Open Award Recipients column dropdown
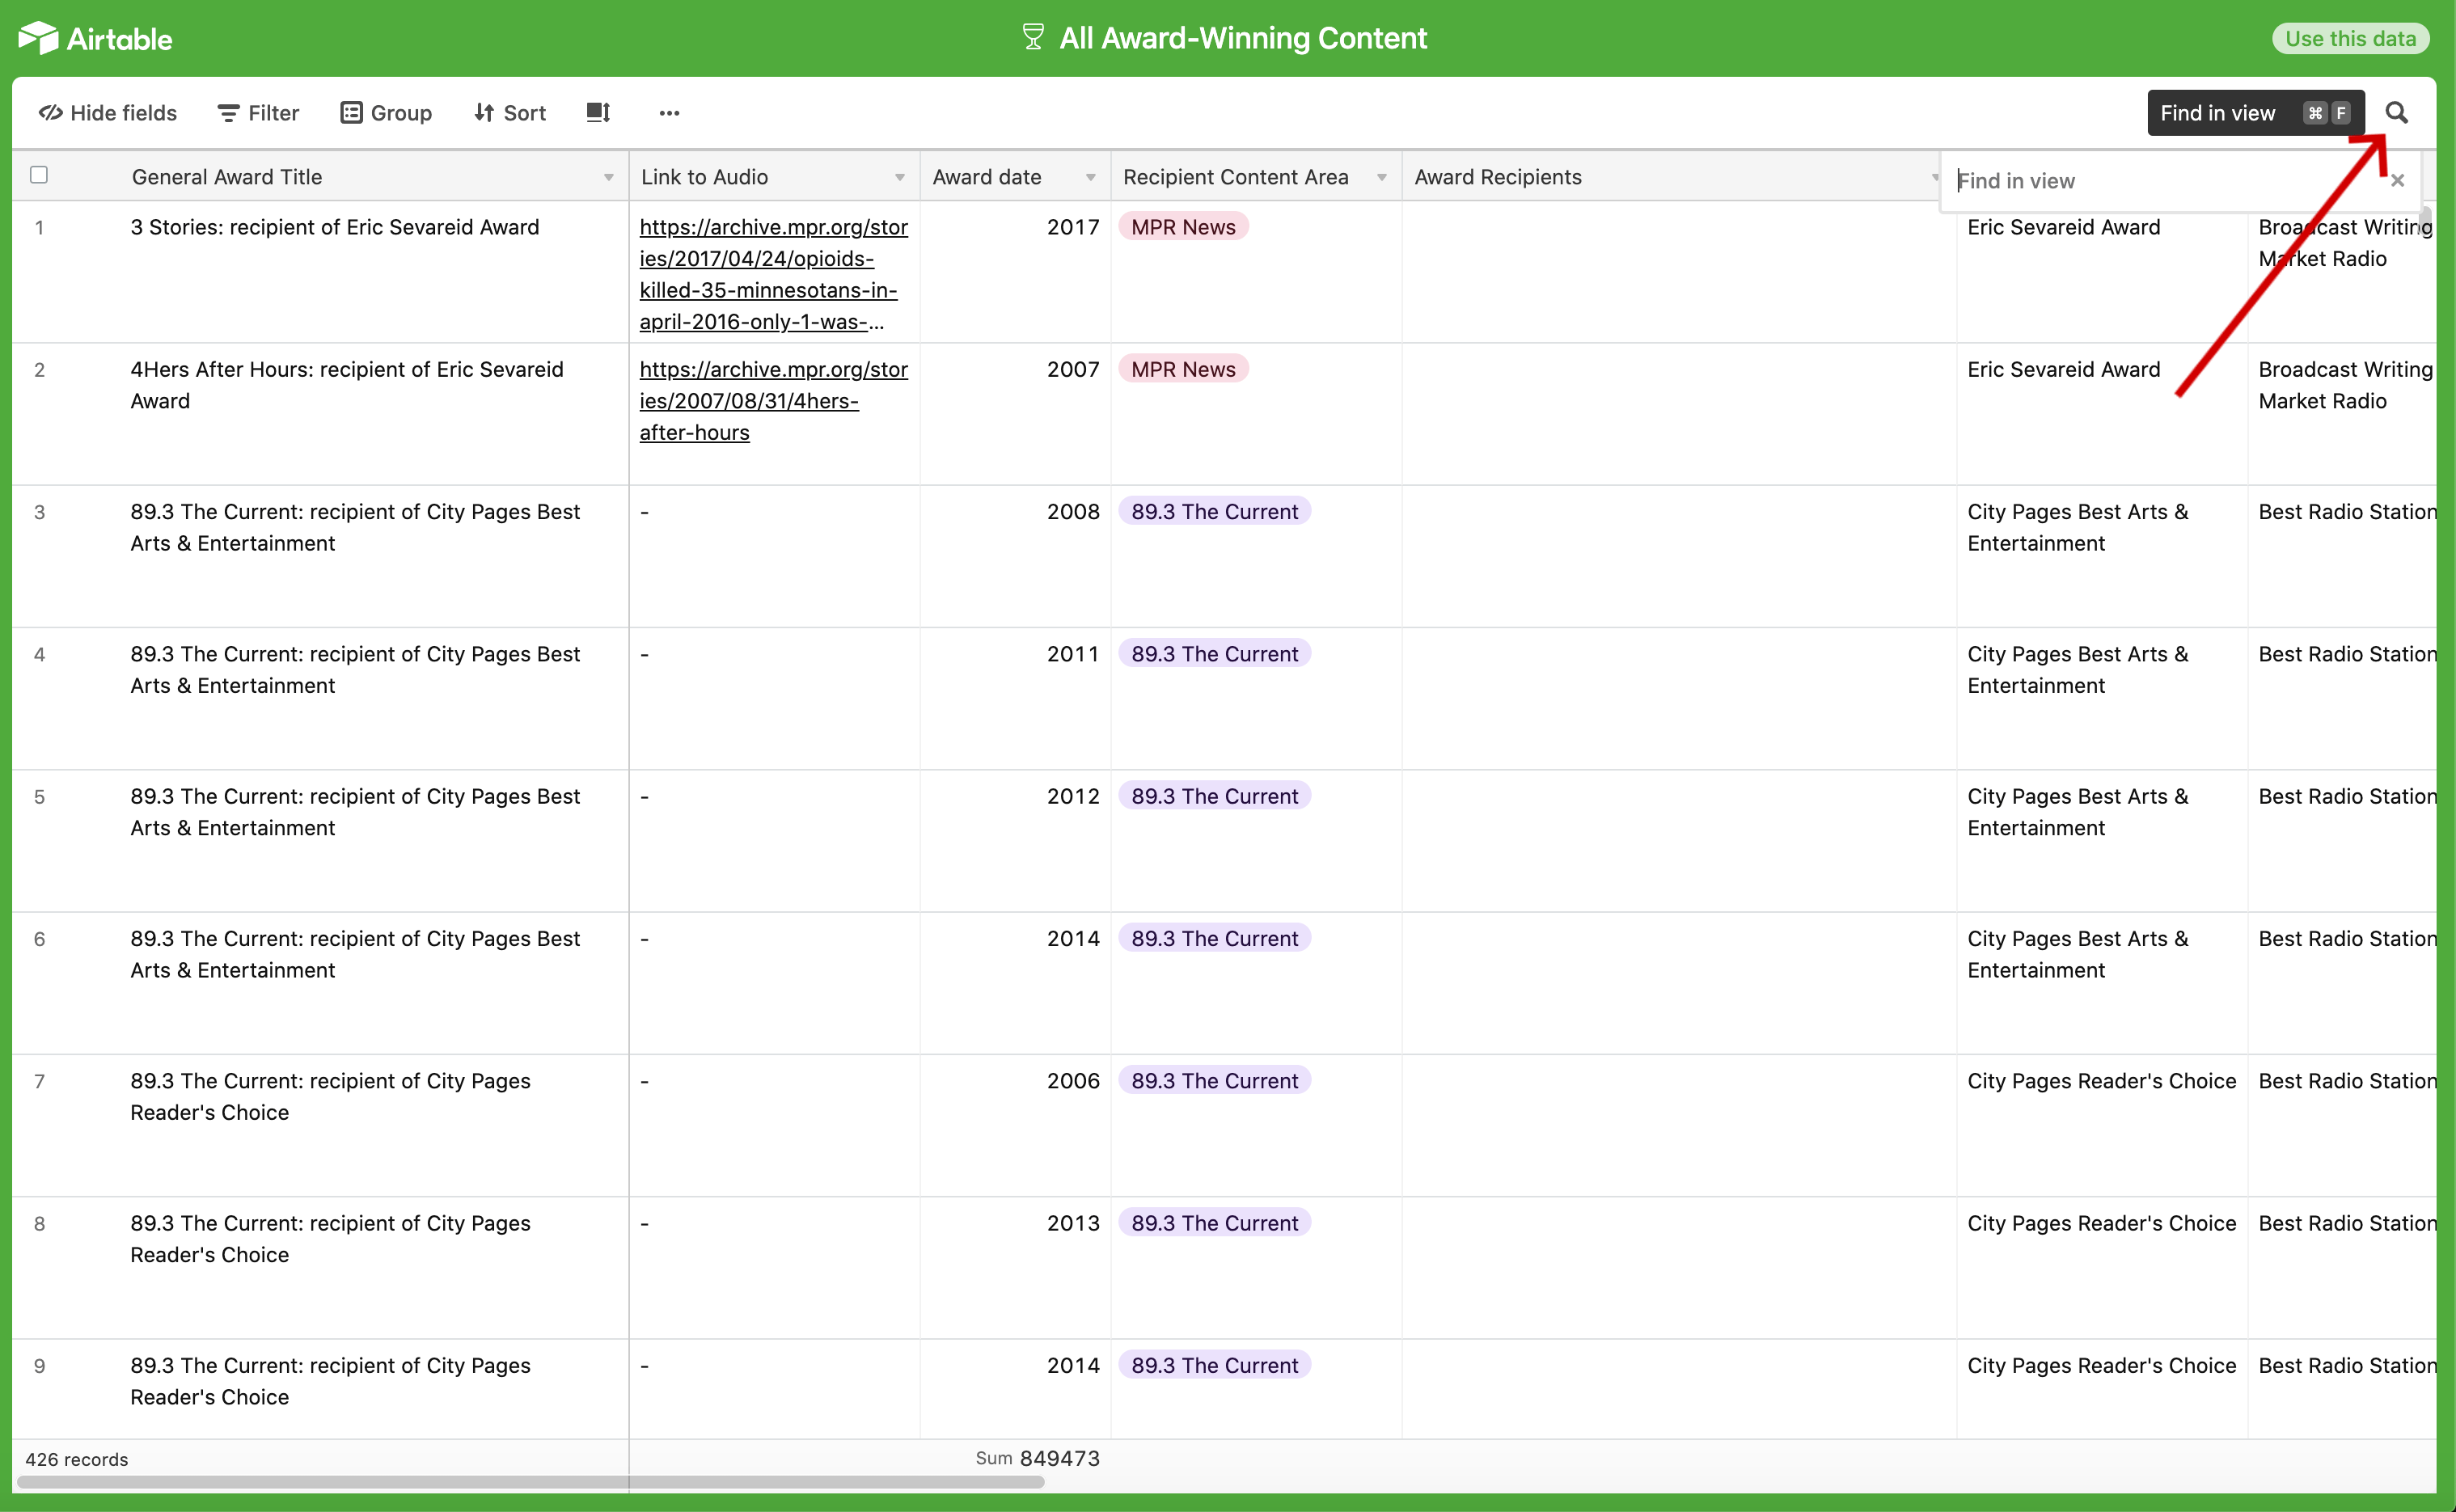 point(1934,177)
